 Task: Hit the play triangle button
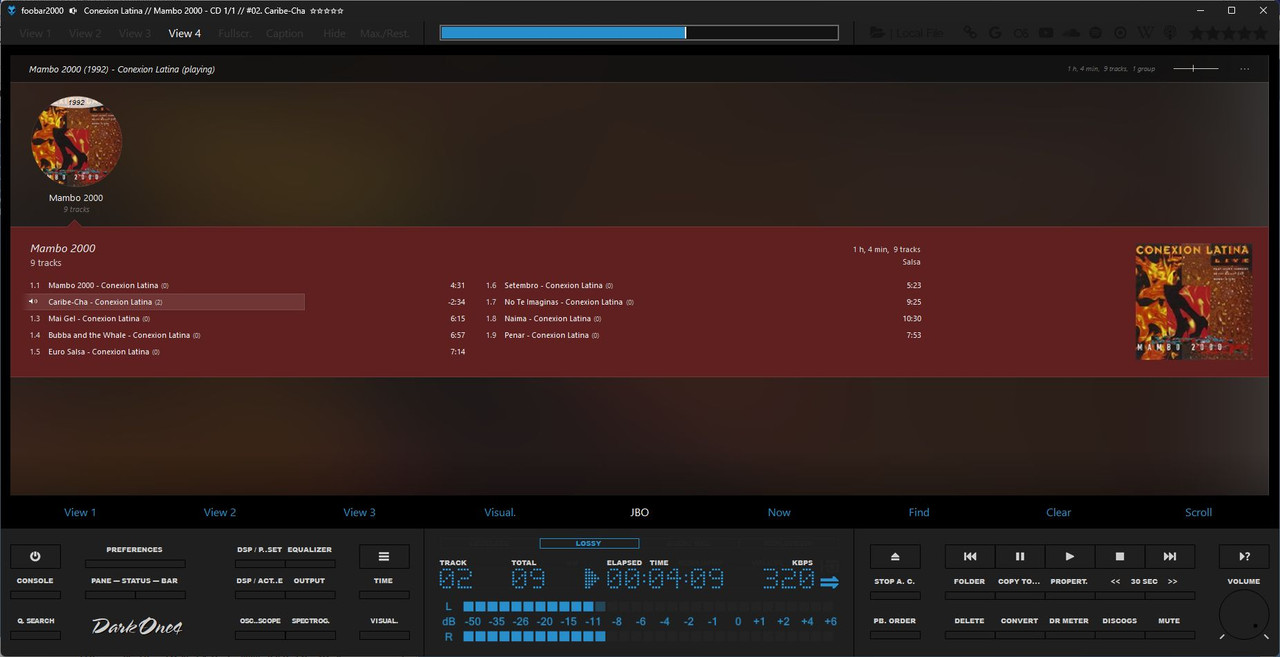1070,556
